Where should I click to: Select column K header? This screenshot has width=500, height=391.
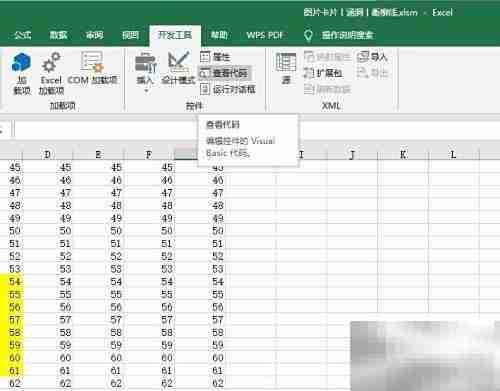403,154
